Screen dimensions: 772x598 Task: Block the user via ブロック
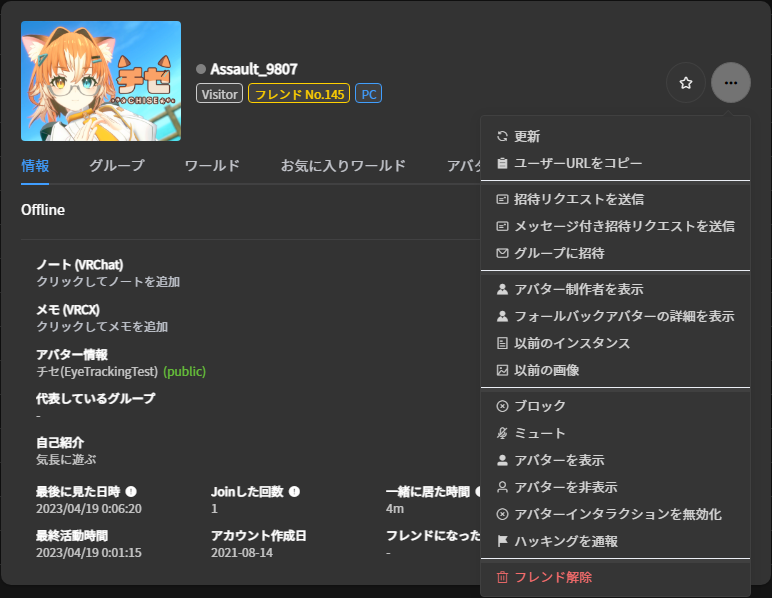(x=540, y=406)
